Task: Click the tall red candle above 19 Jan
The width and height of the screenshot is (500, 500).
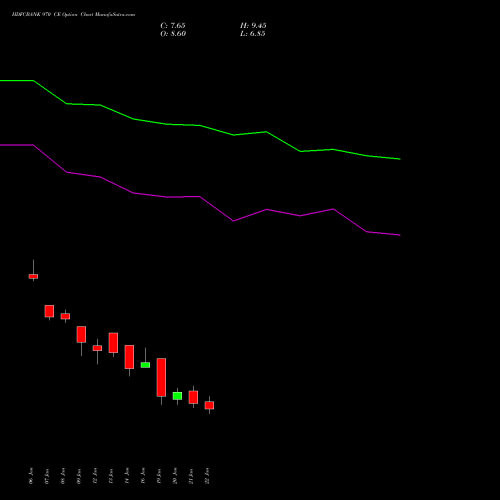Action: pos(161,377)
